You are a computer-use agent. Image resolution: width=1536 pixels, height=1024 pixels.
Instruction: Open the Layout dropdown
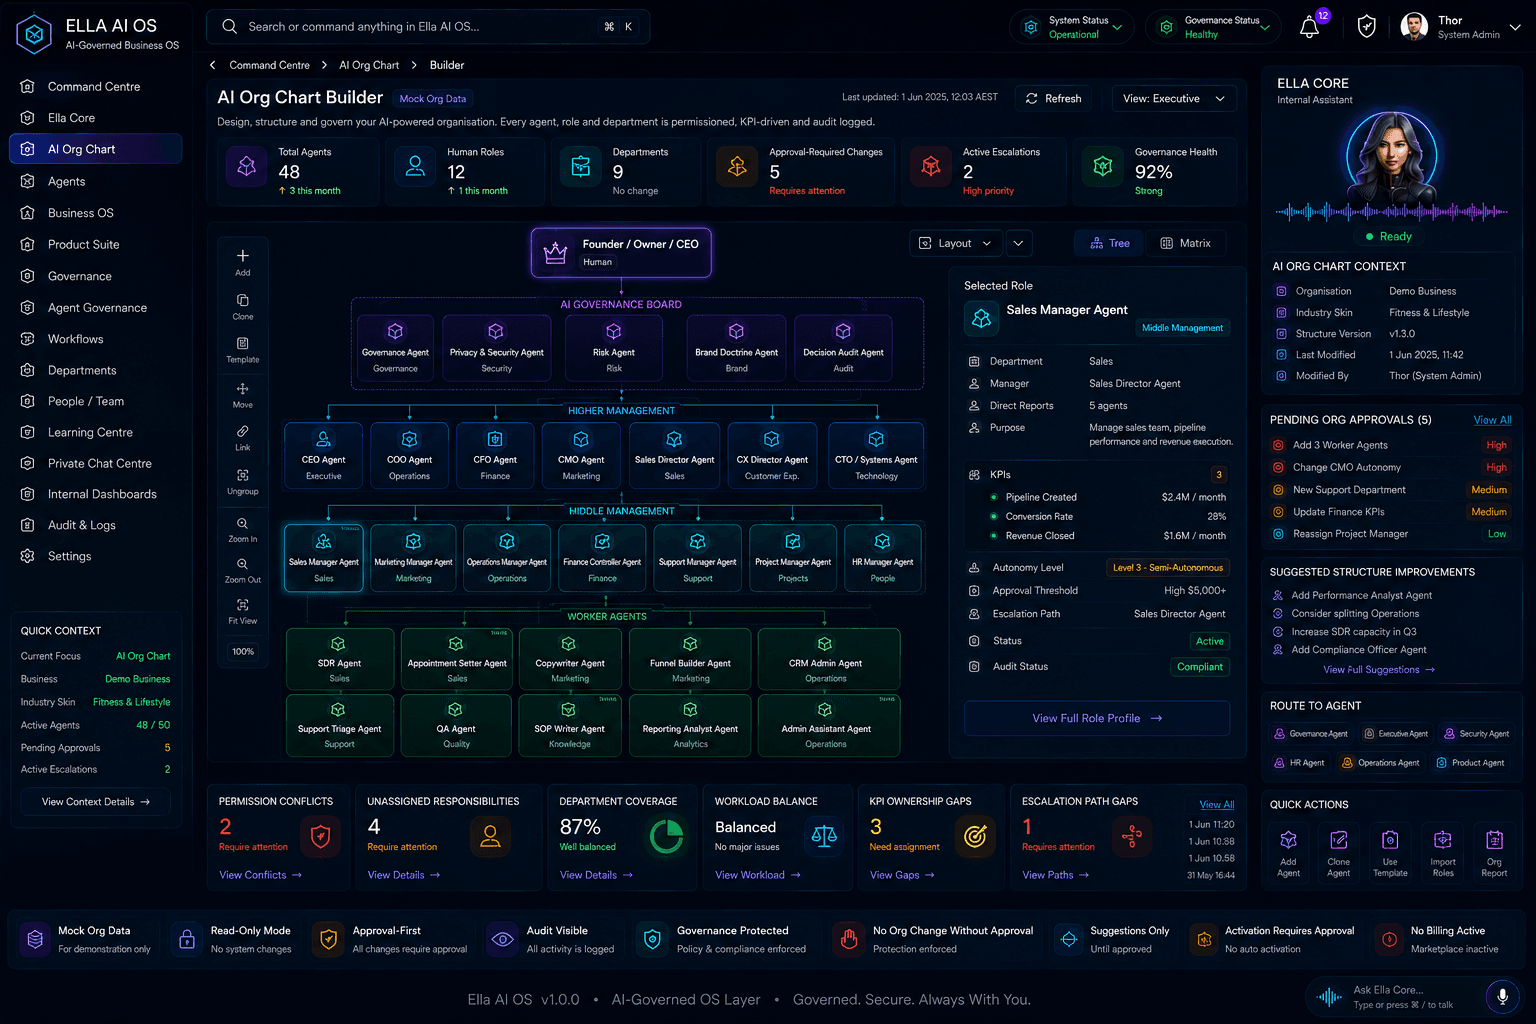(x=954, y=243)
